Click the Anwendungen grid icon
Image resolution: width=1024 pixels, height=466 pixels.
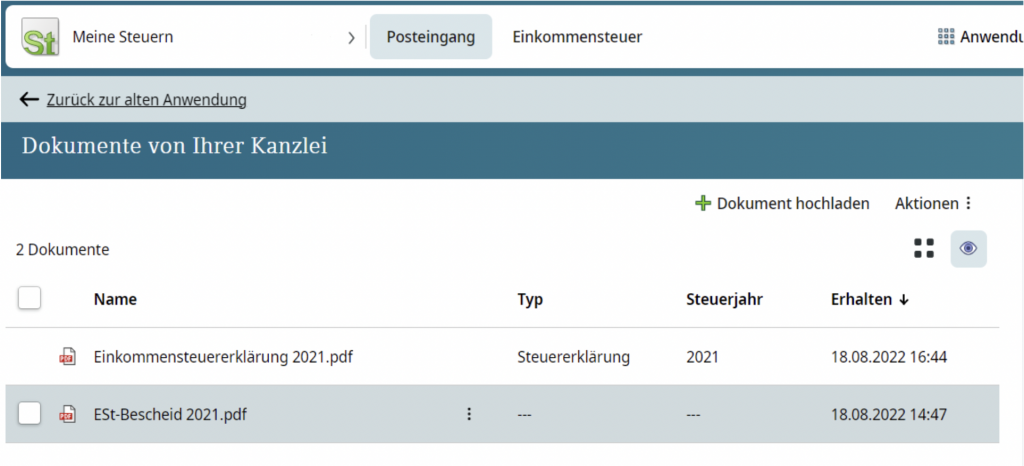tap(946, 37)
